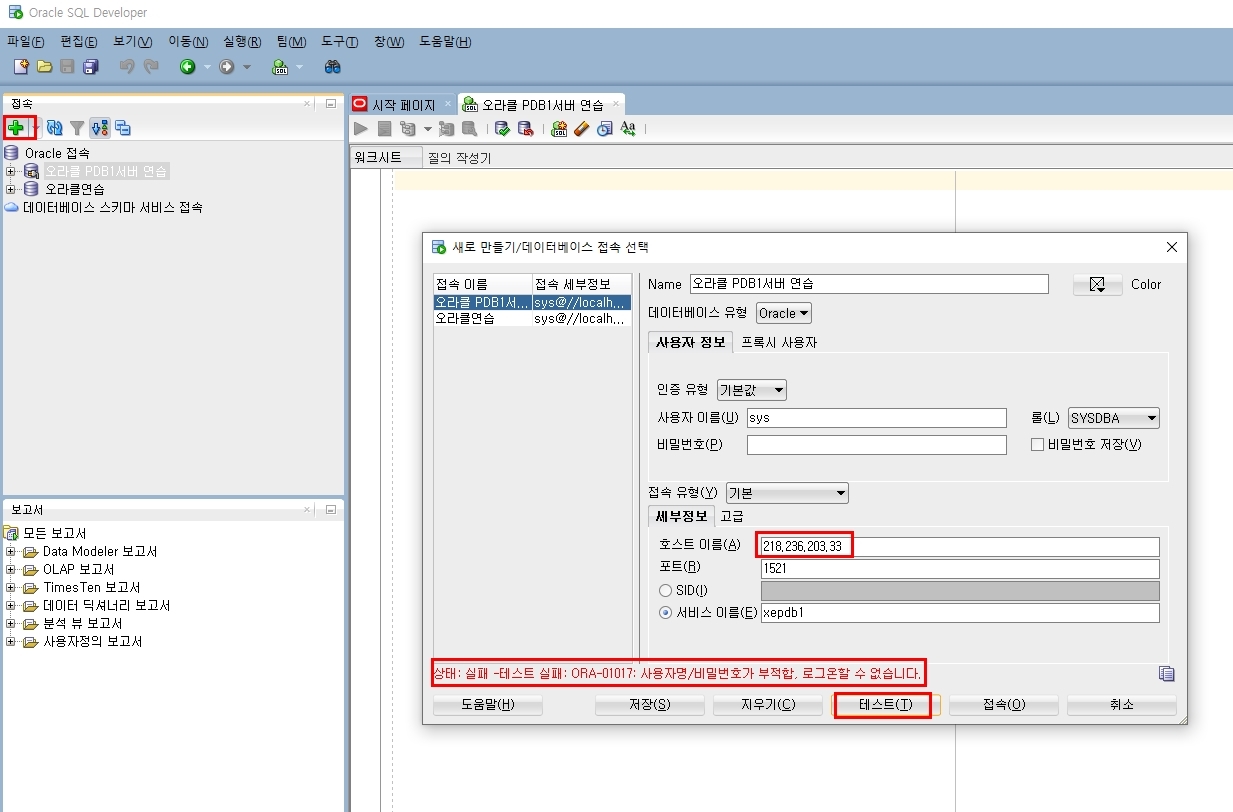Image resolution: width=1233 pixels, height=812 pixels.
Task: Click the binoculars Find DB Object icon
Action: (333, 67)
